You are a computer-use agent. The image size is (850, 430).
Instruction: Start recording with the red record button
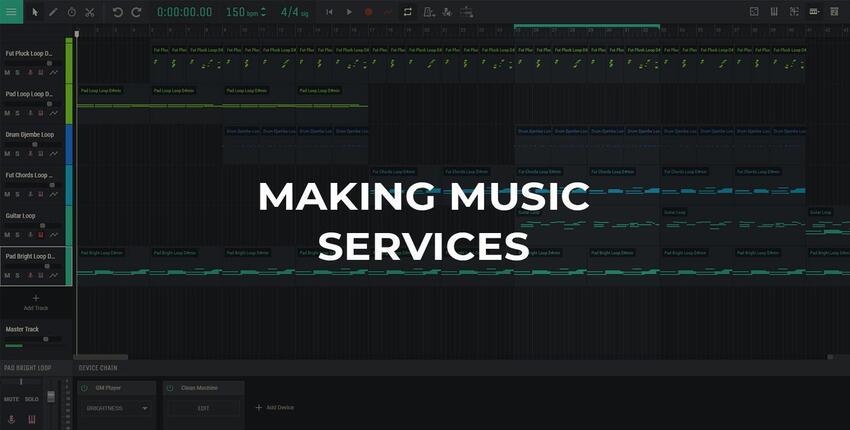point(369,12)
